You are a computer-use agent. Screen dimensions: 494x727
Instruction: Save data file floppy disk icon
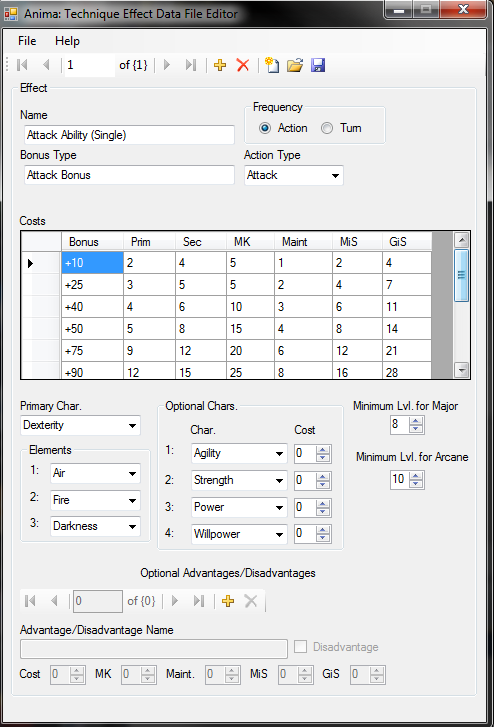pos(318,65)
